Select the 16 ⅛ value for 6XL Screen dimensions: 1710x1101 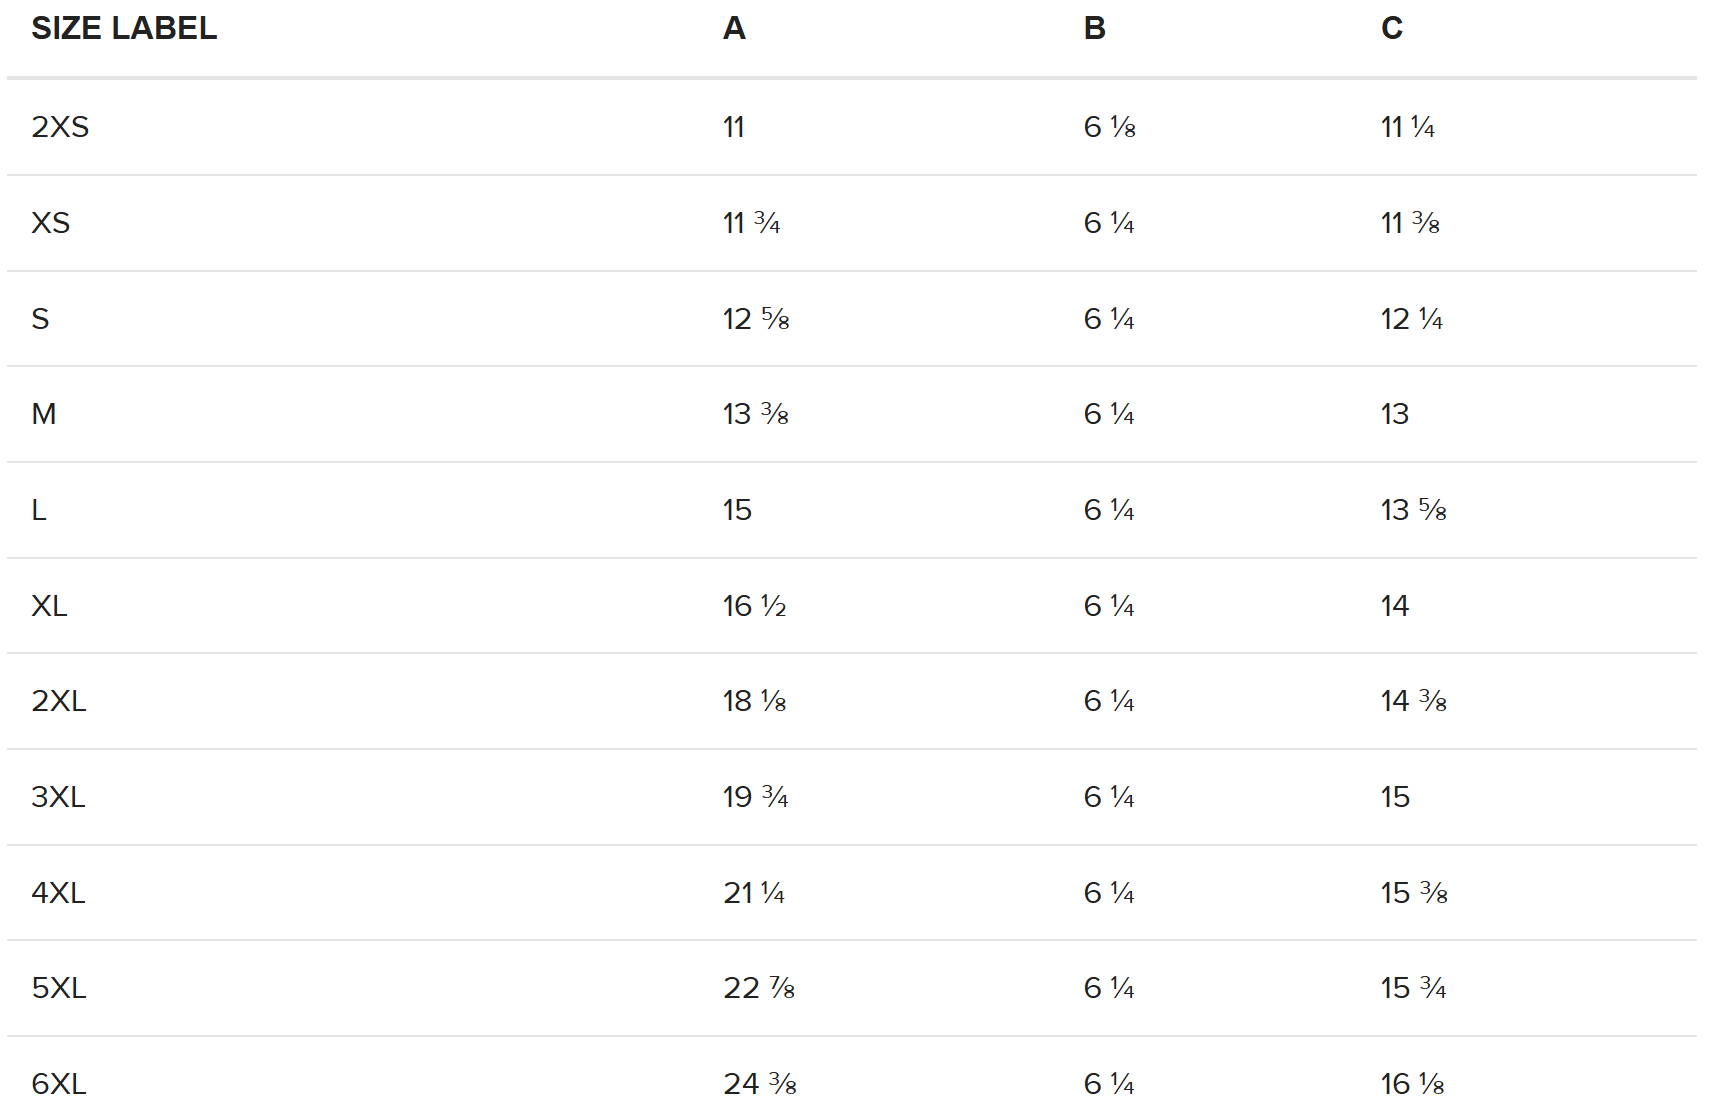[1412, 1083]
